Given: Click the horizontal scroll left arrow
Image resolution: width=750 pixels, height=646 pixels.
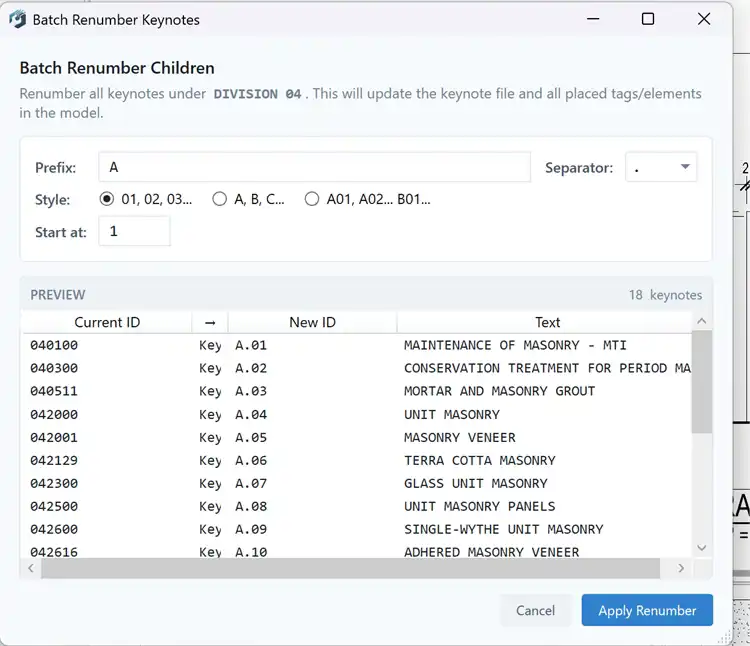Looking at the screenshot, I should click(x=31, y=568).
